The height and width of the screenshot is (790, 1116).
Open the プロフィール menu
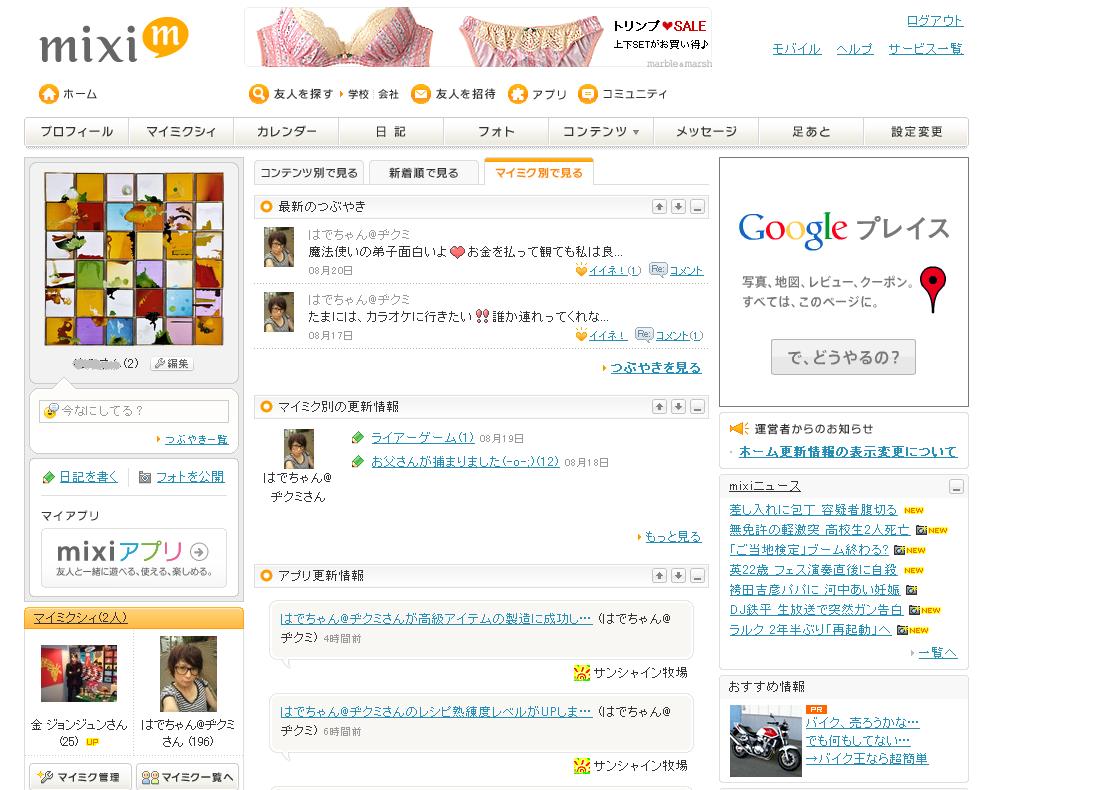pyautogui.click(x=77, y=132)
